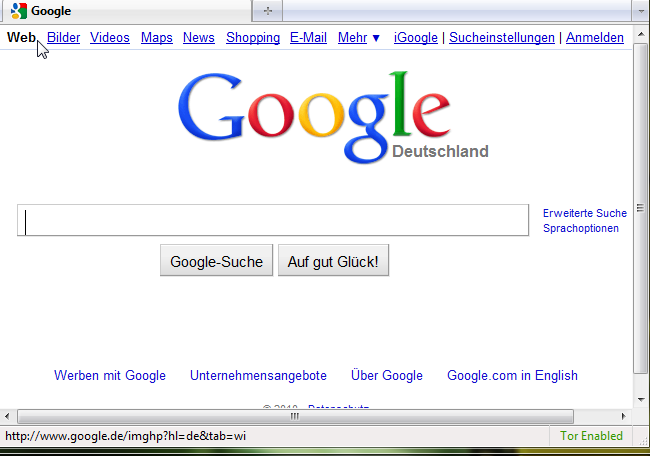Open the Videos link
Image resolution: width=650 pixels, height=456 pixels.
(110, 37)
